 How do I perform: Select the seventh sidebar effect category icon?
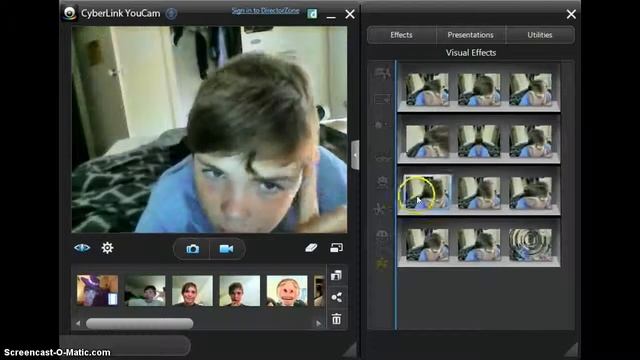pos(382,235)
